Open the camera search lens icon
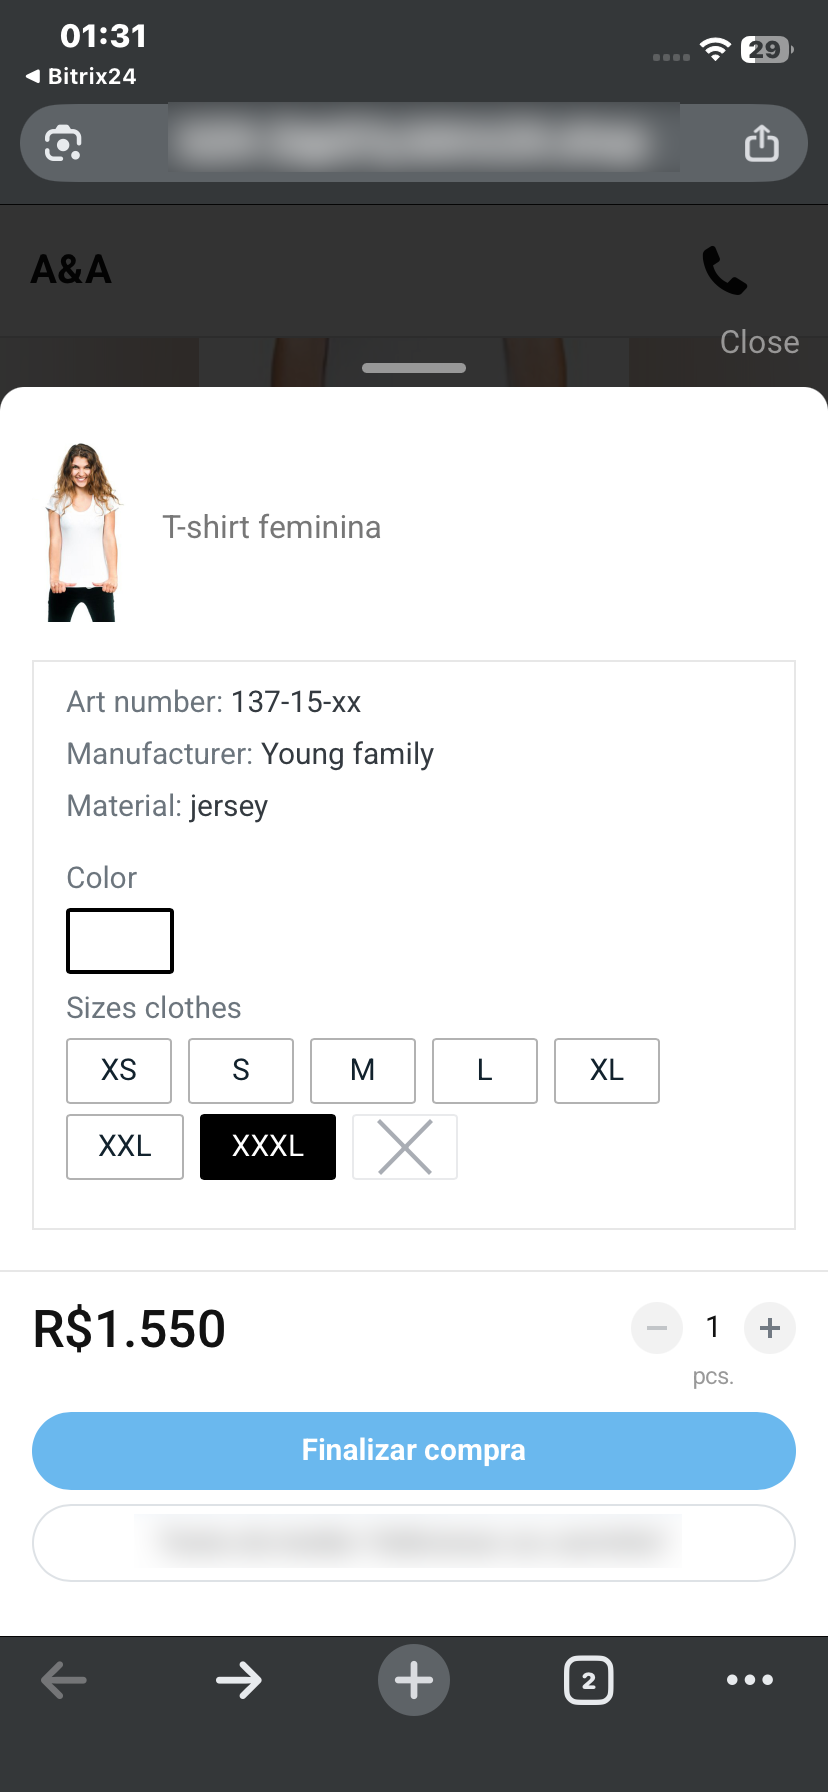The width and height of the screenshot is (828, 1792). coord(63,143)
